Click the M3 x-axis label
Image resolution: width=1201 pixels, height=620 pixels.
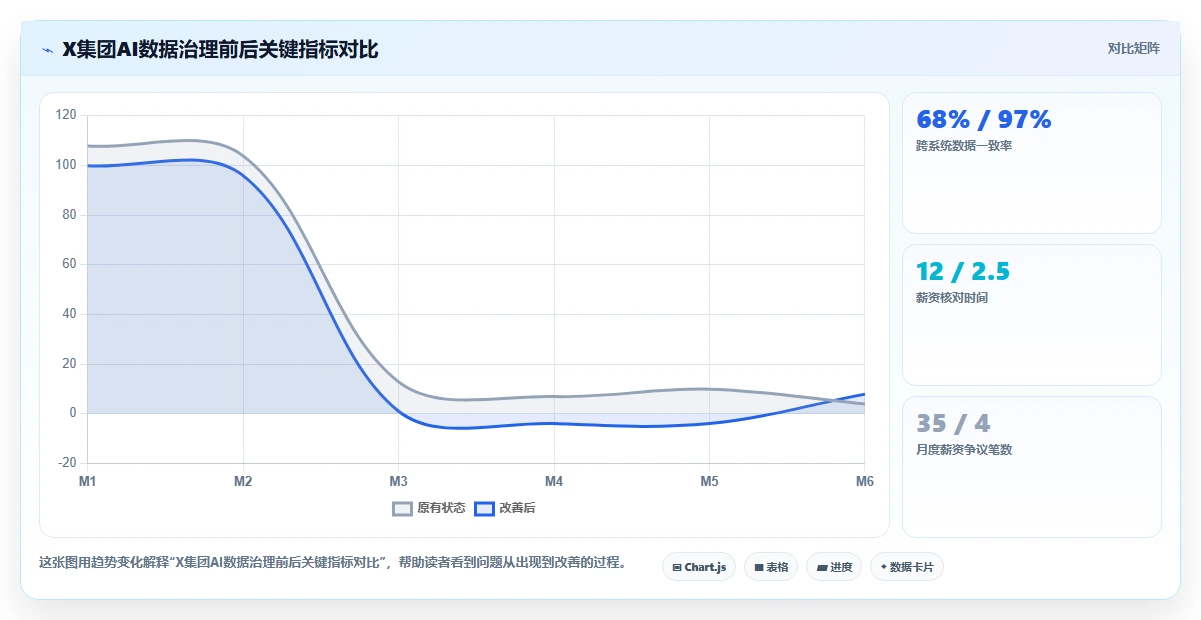pyautogui.click(x=398, y=481)
